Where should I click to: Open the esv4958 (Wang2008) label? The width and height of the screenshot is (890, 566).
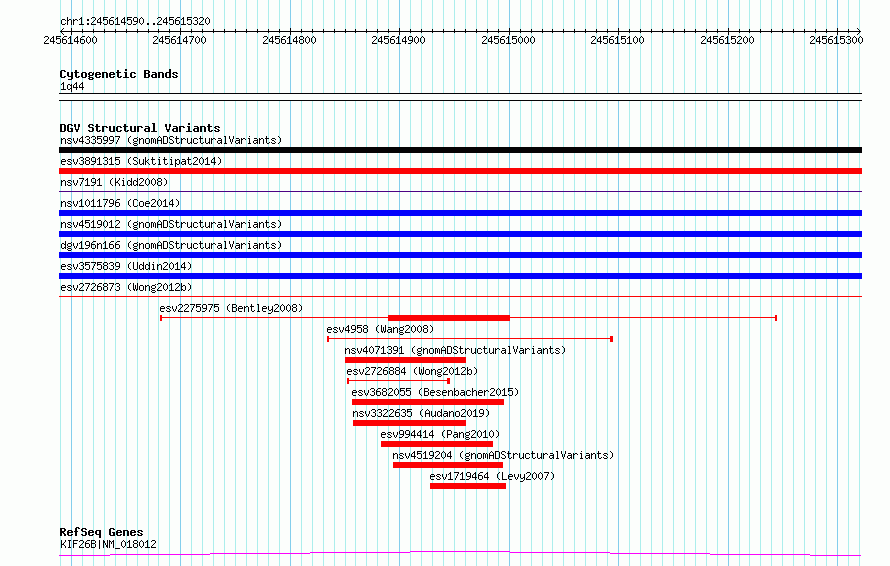point(380,329)
